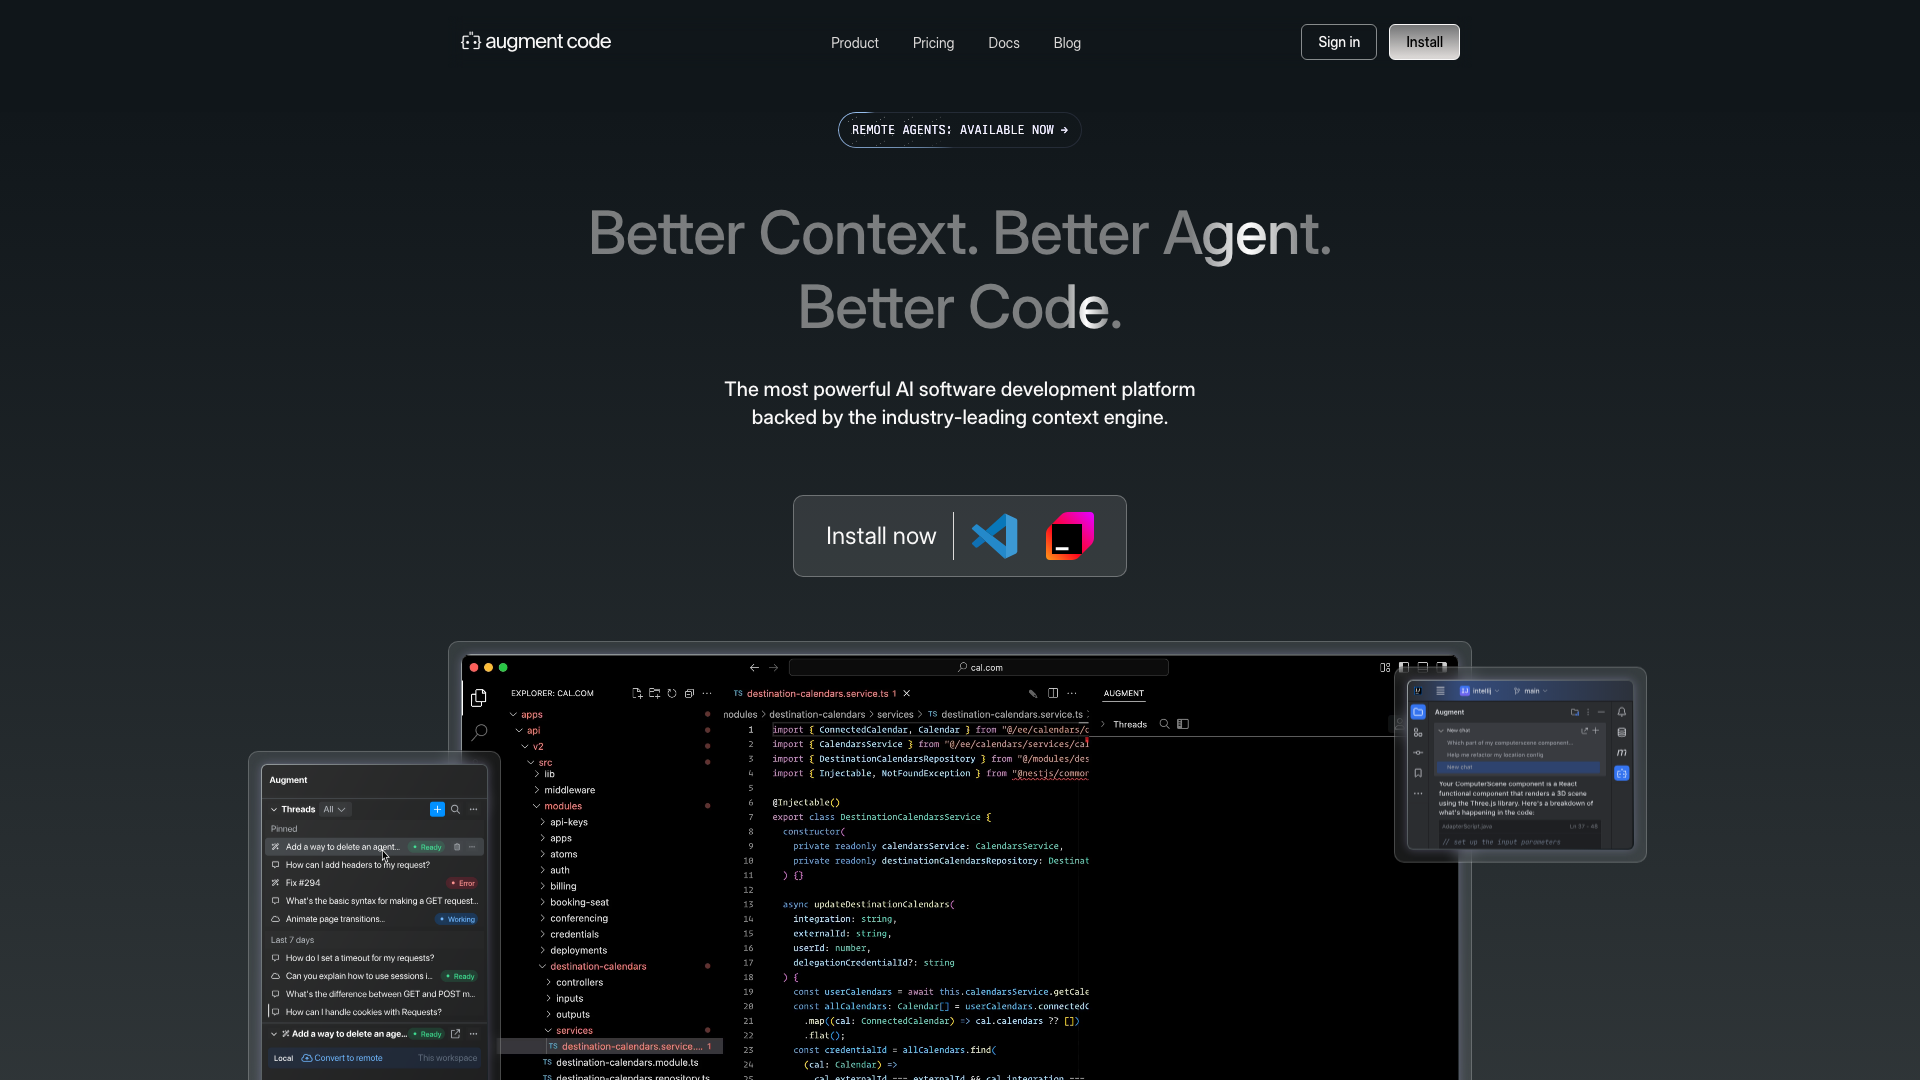Screen dimensions: 1920x1080
Task: Click New File icon in Explorer header
Action: [637, 693]
